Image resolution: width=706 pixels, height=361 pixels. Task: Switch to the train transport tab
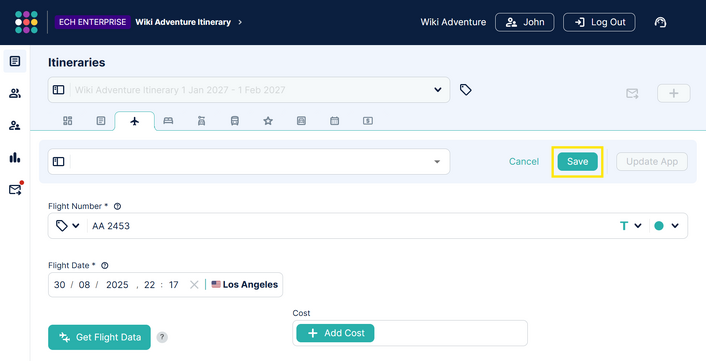click(x=201, y=121)
